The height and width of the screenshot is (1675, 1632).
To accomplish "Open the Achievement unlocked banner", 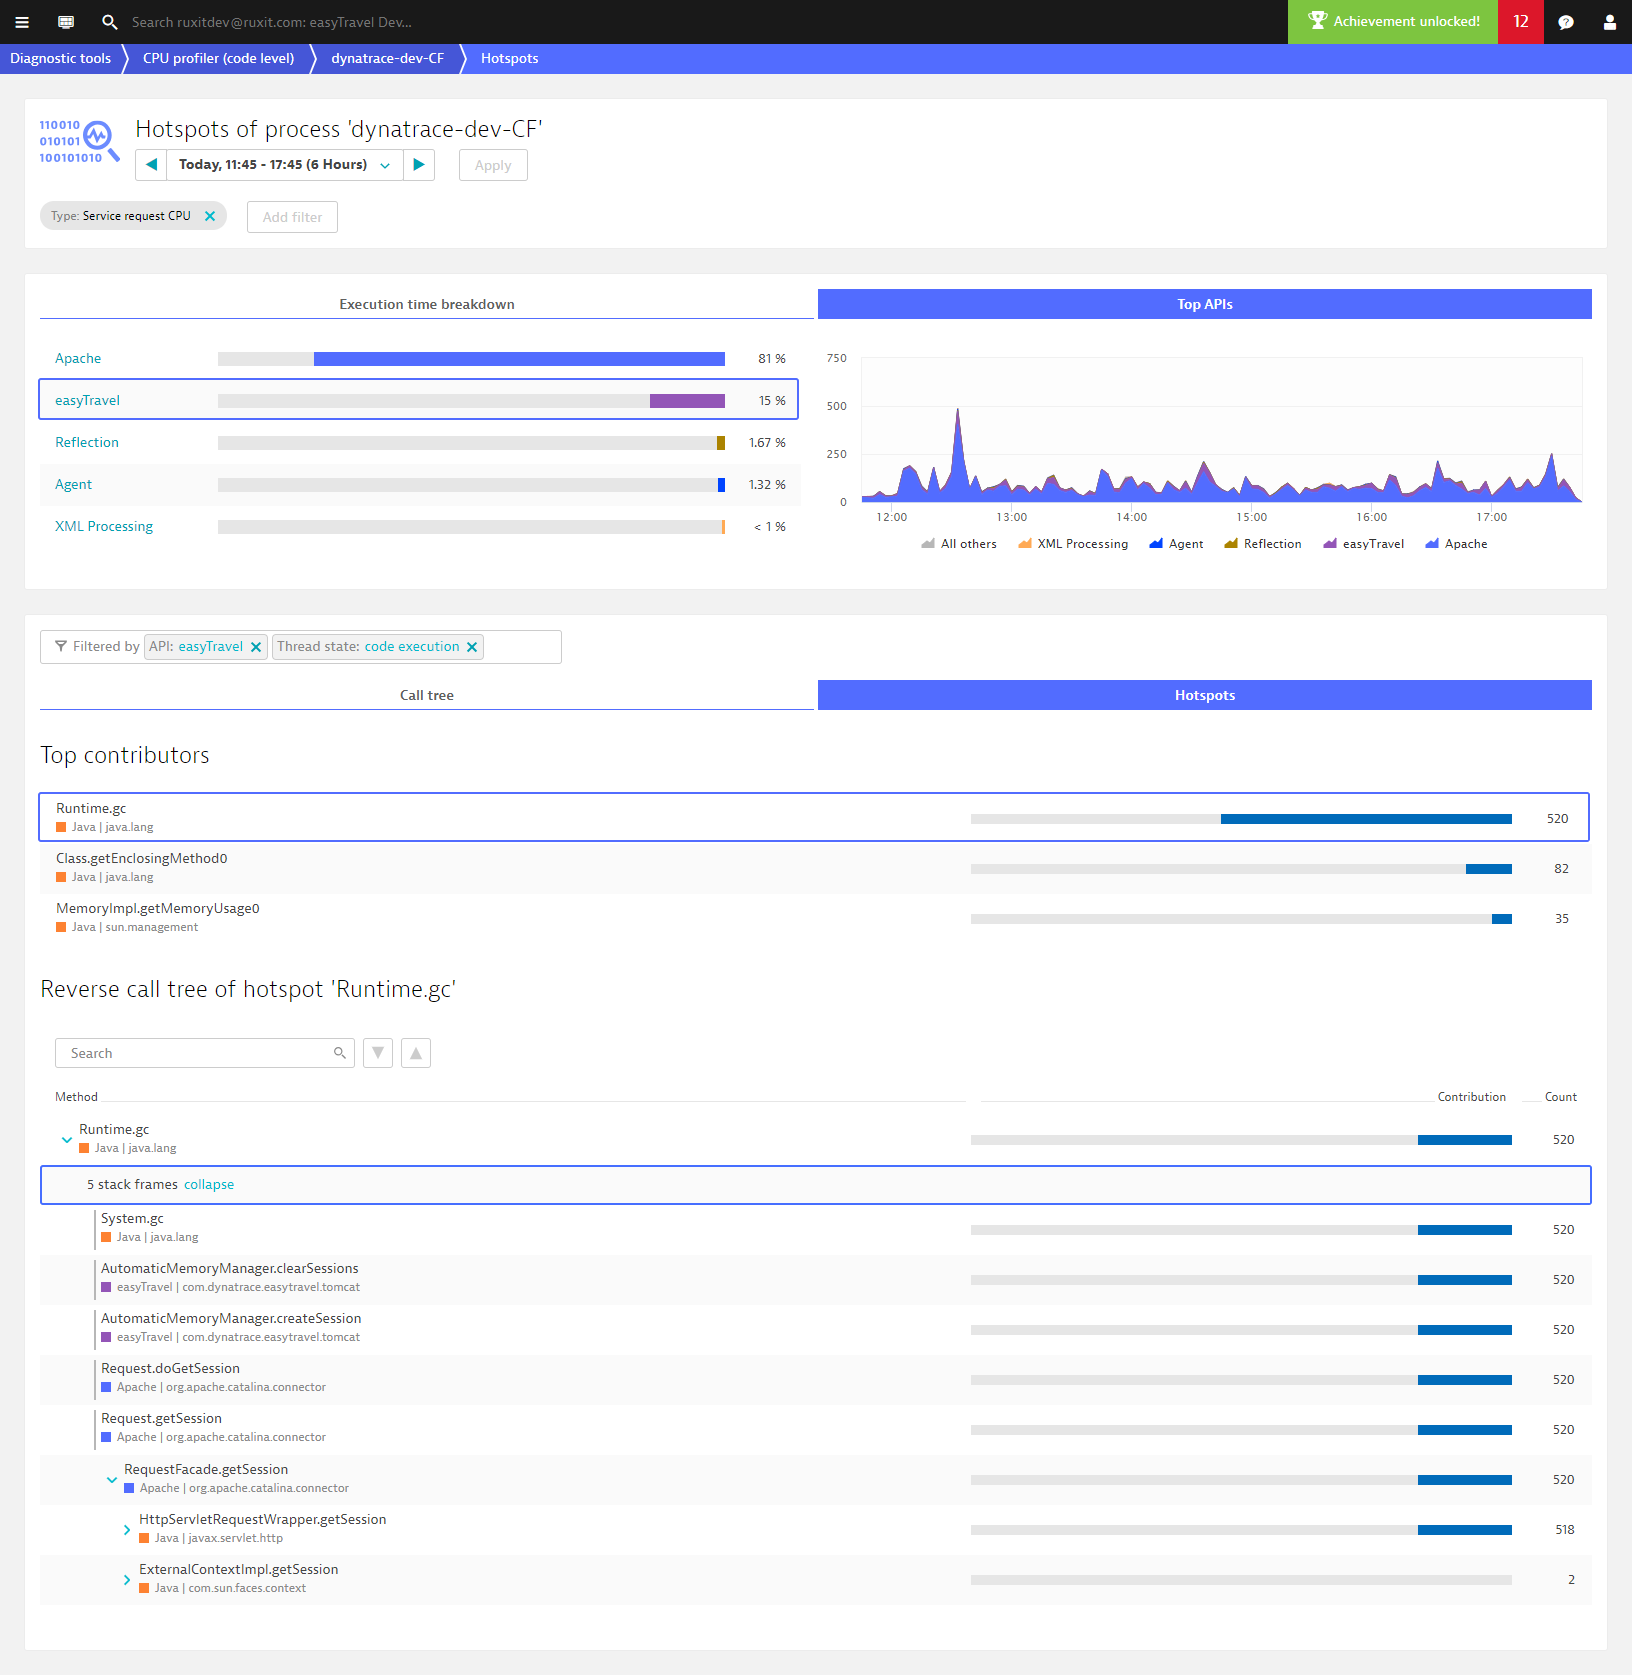I will [x=1393, y=22].
